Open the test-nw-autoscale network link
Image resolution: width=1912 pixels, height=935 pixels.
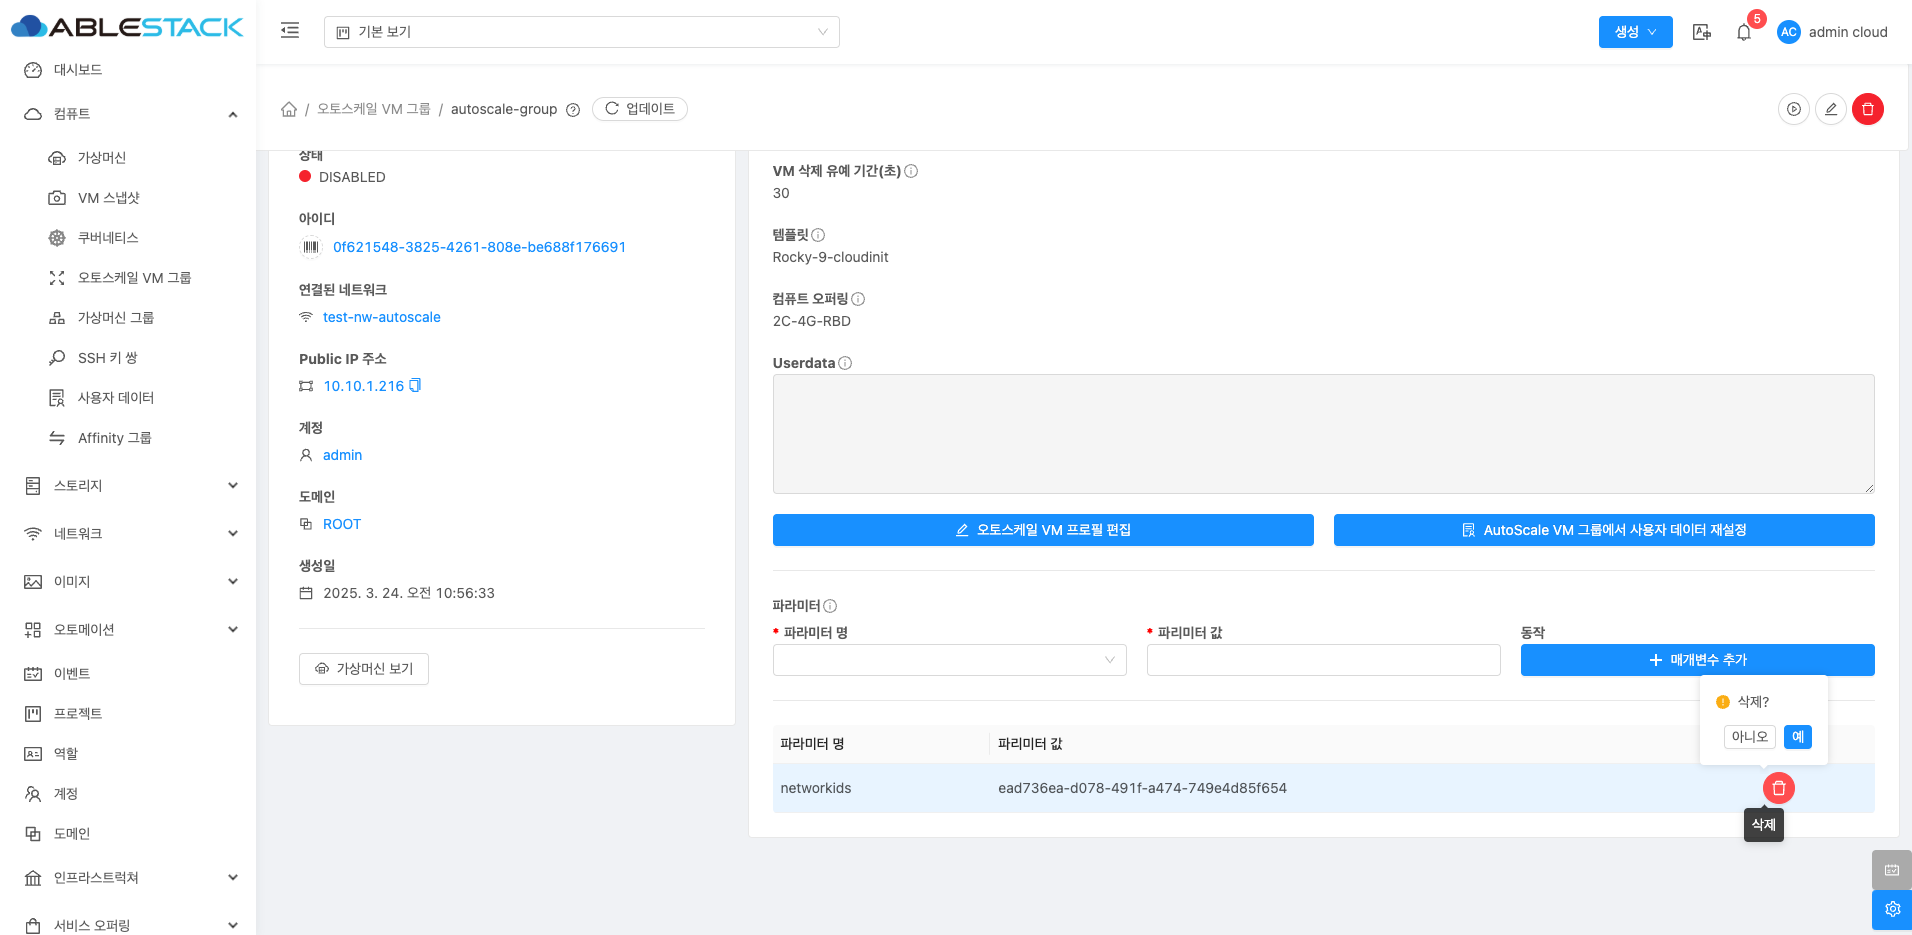[x=381, y=317]
